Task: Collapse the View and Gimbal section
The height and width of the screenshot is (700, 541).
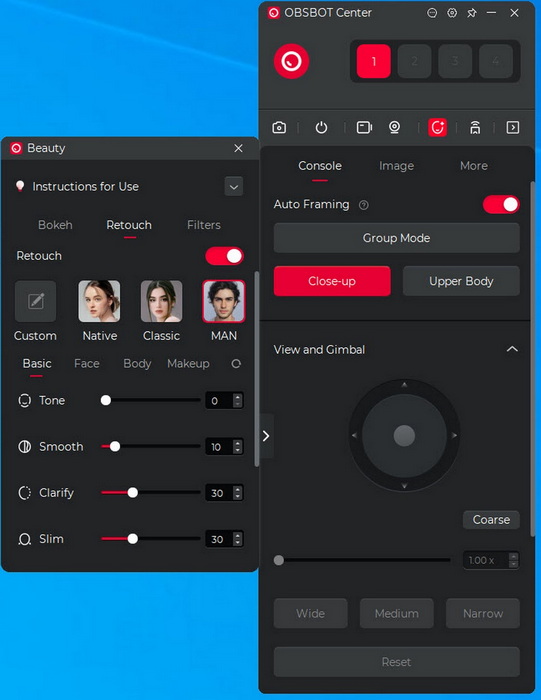Action: pyautogui.click(x=512, y=349)
